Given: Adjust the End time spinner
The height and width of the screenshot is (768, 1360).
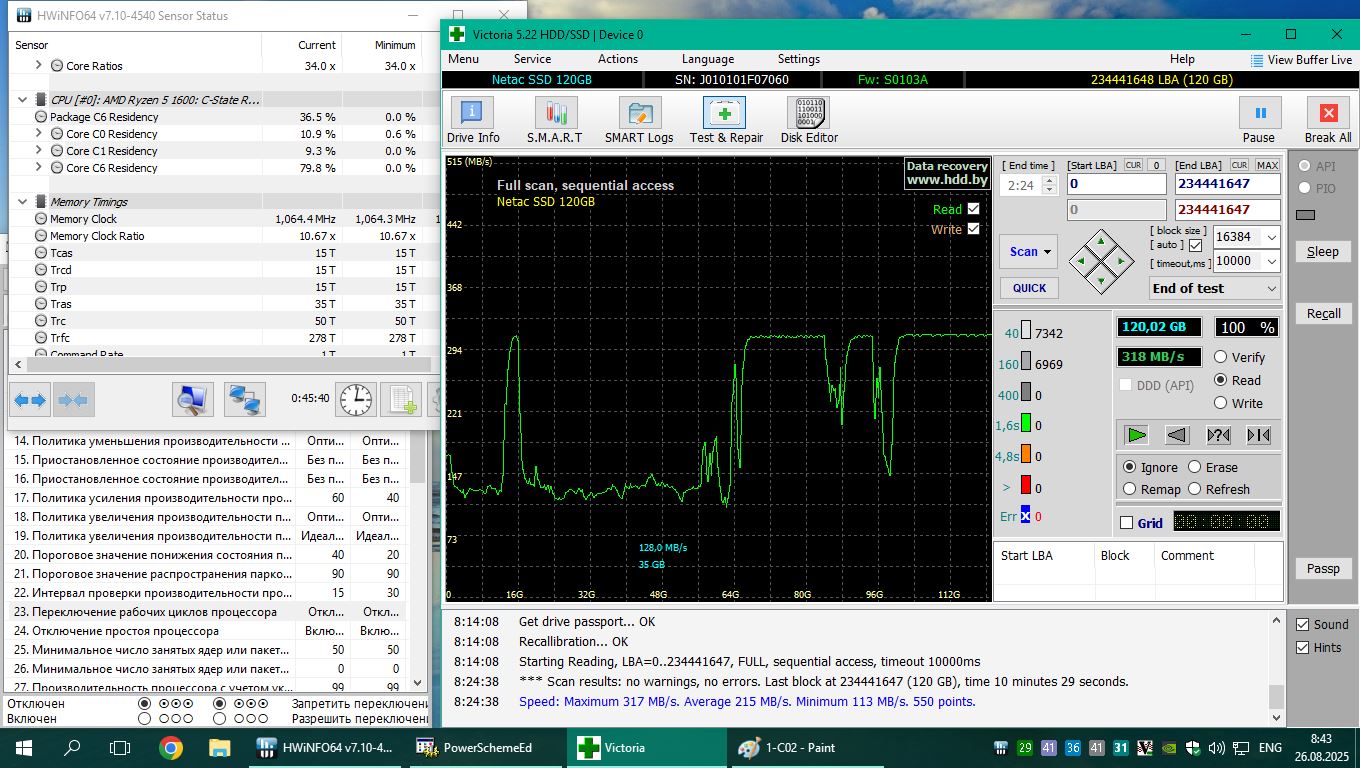Looking at the screenshot, I should [1049, 185].
